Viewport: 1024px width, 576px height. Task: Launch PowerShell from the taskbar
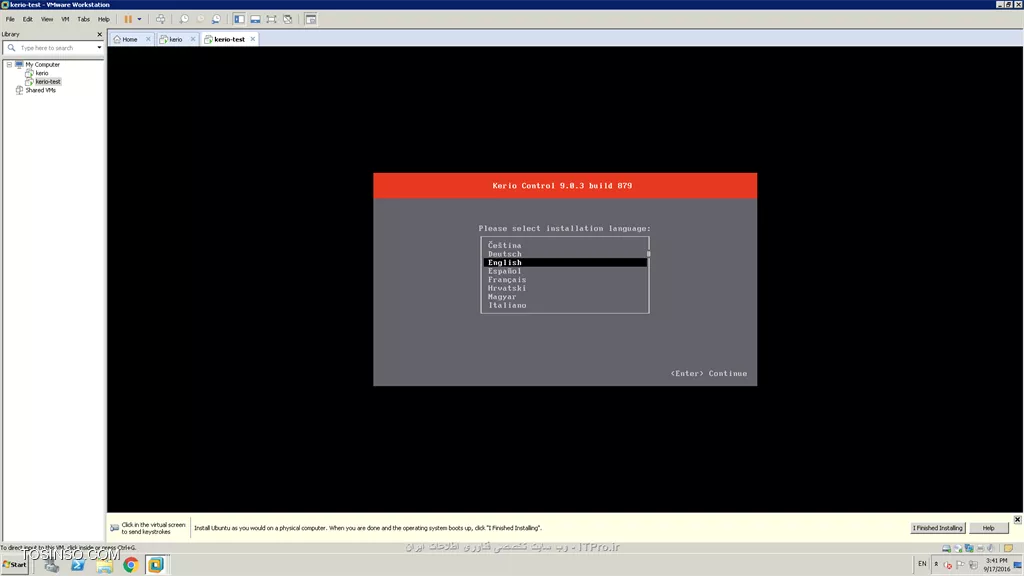click(78, 565)
